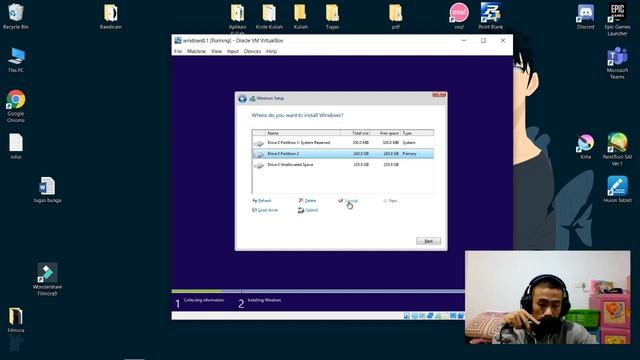Image resolution: width=640 pixels, height=360 pixels.
Task: Open the Aplikasi Kuliah folder
Action: click(237, 19)
